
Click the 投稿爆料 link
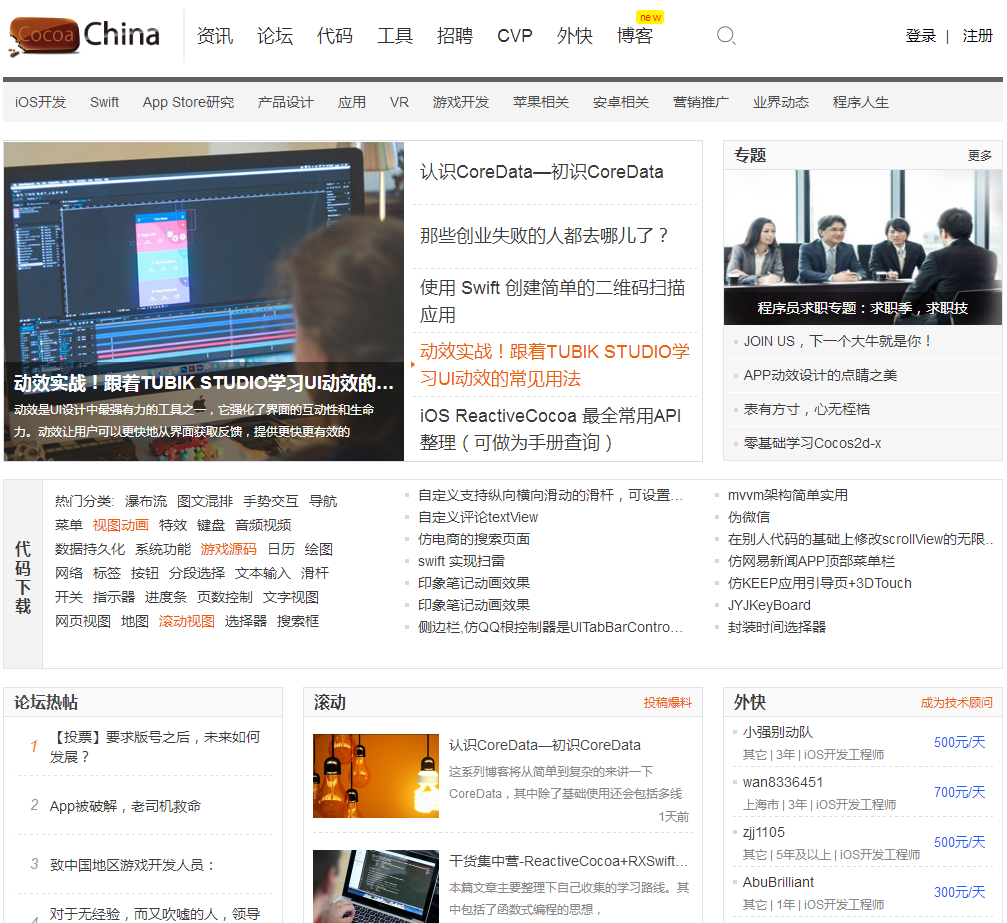667,703
